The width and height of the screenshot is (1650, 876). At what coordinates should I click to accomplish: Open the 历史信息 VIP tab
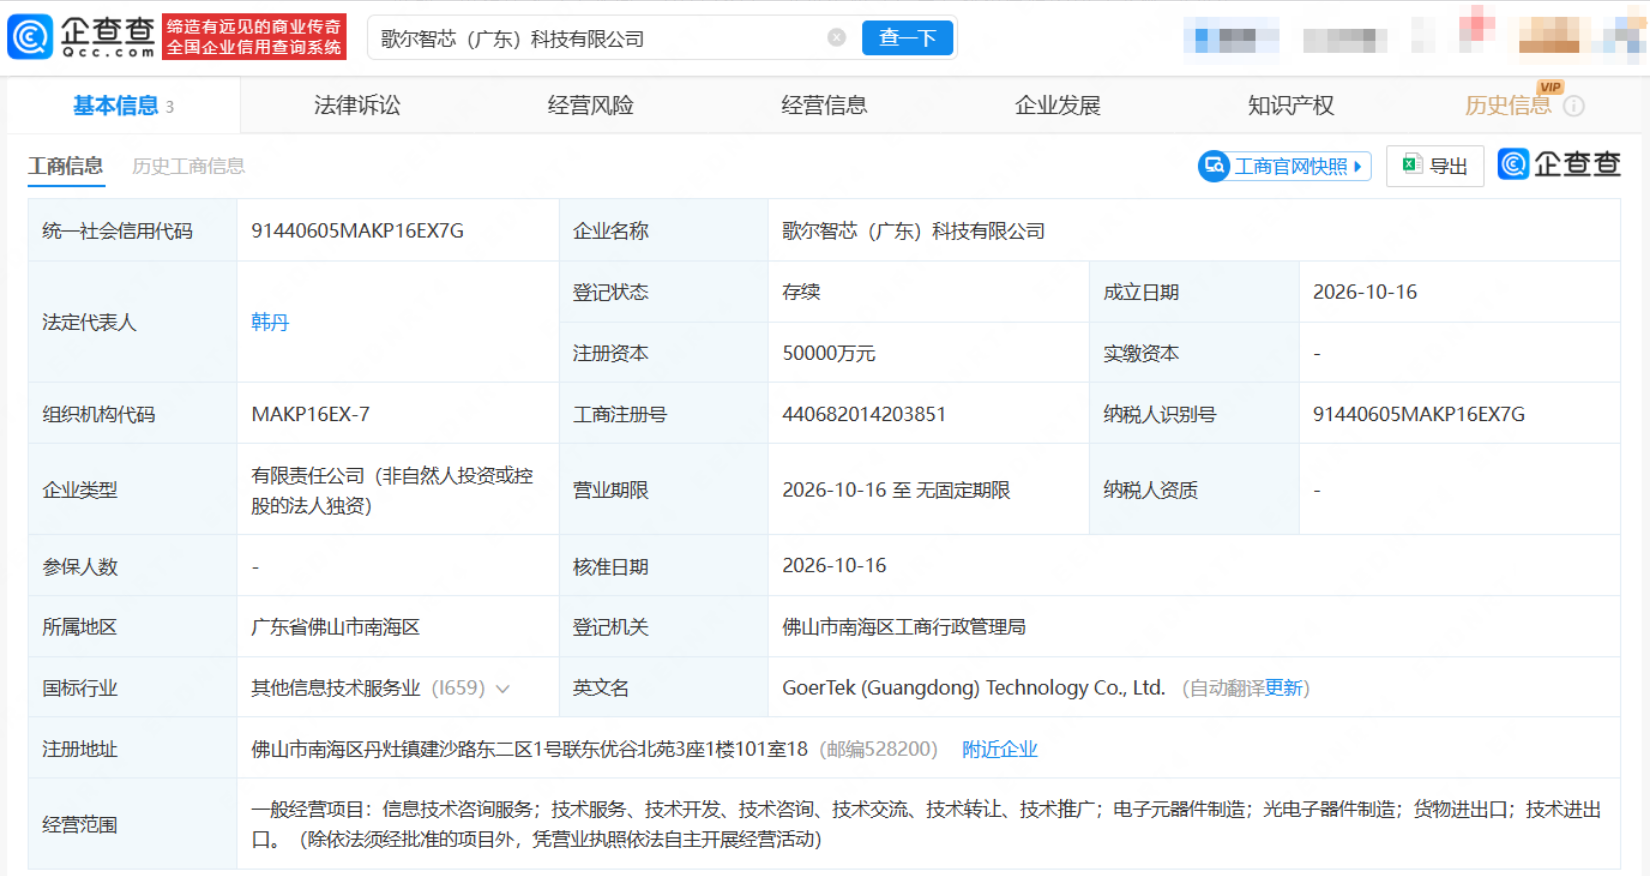click(x=1508, y=106)
